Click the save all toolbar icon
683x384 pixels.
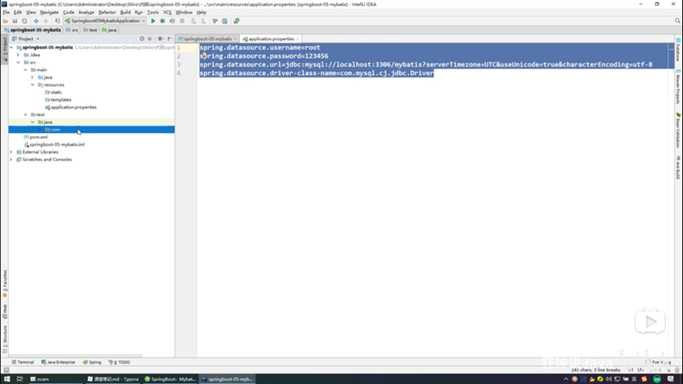click(x=15, y=21)
